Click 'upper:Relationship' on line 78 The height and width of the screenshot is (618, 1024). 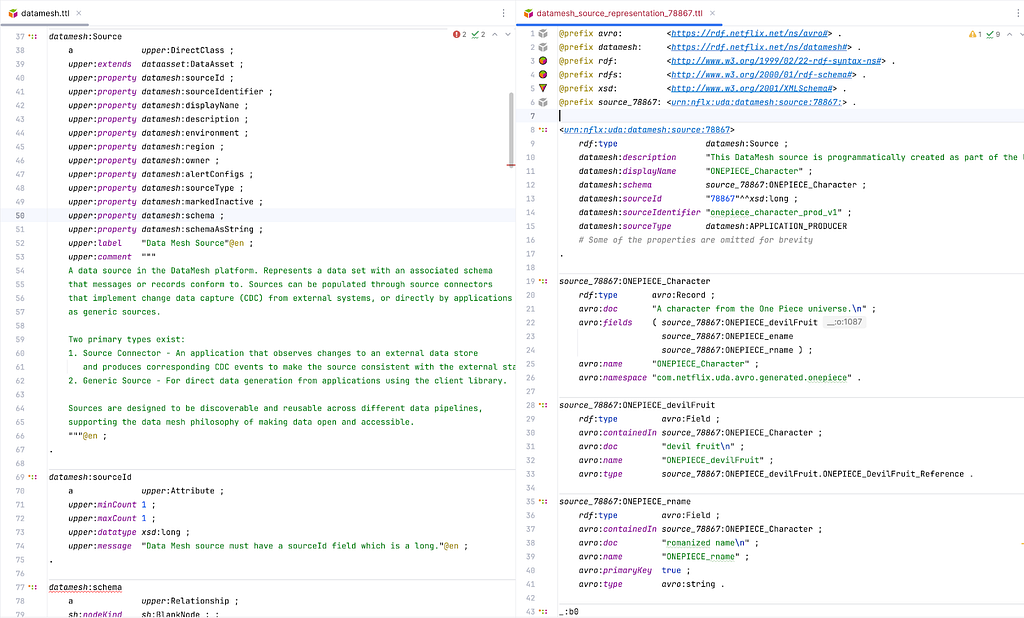(185, 601)
